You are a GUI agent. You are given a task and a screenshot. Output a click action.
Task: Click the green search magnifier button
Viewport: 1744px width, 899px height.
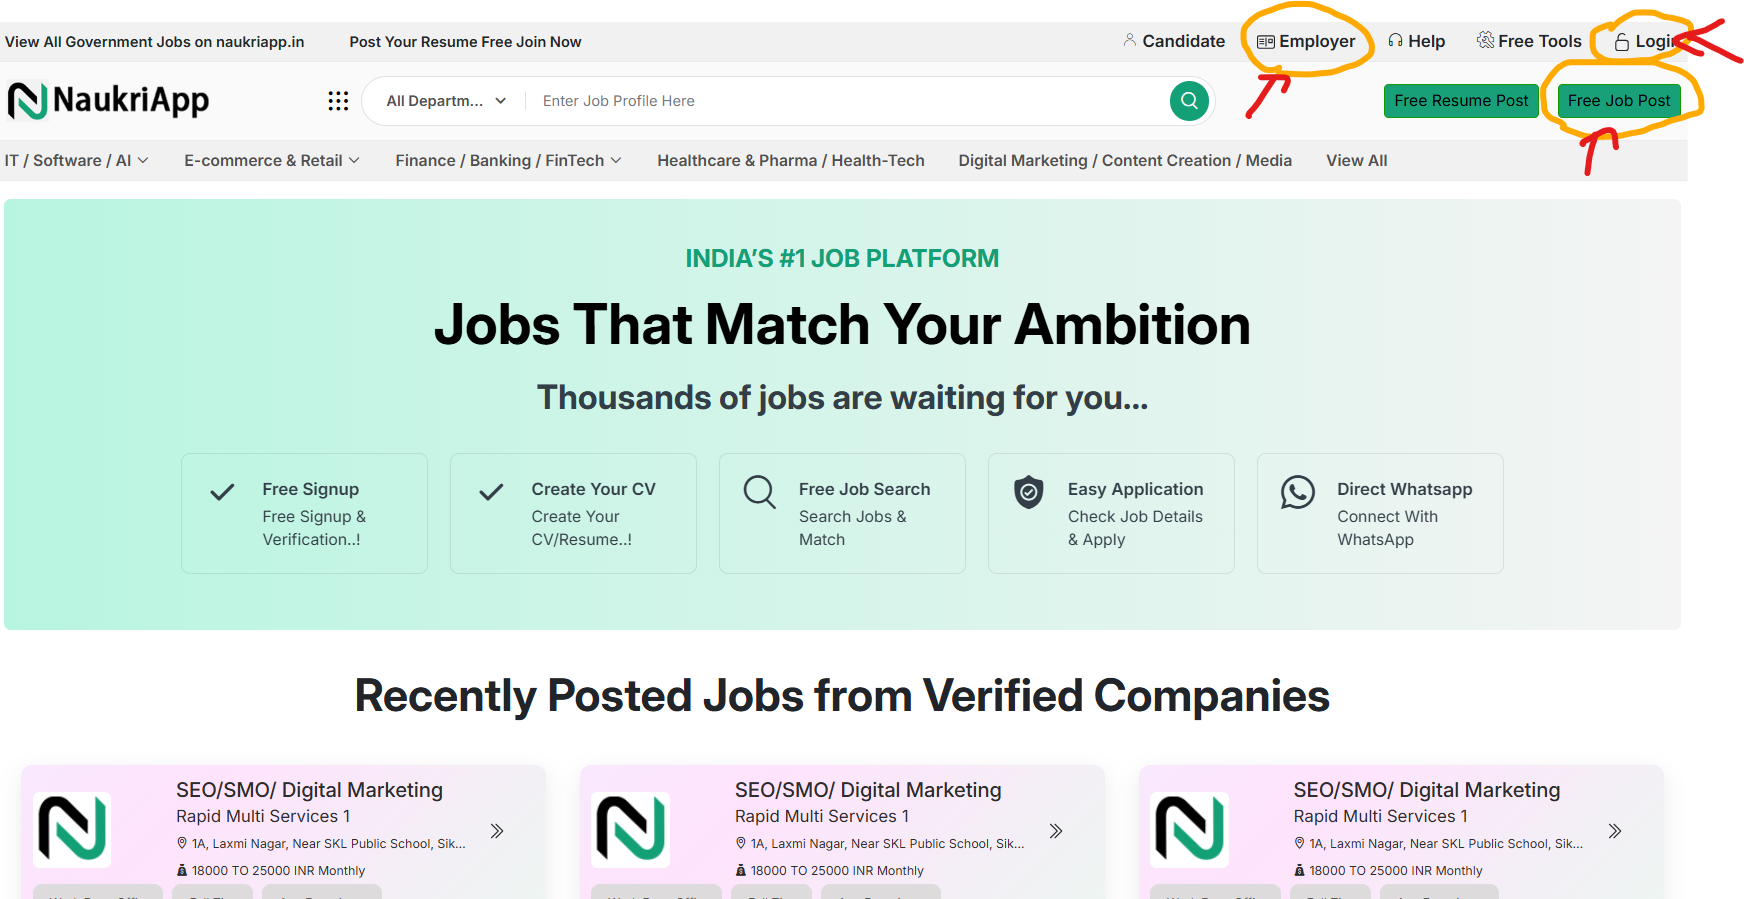click(1189, 101)
